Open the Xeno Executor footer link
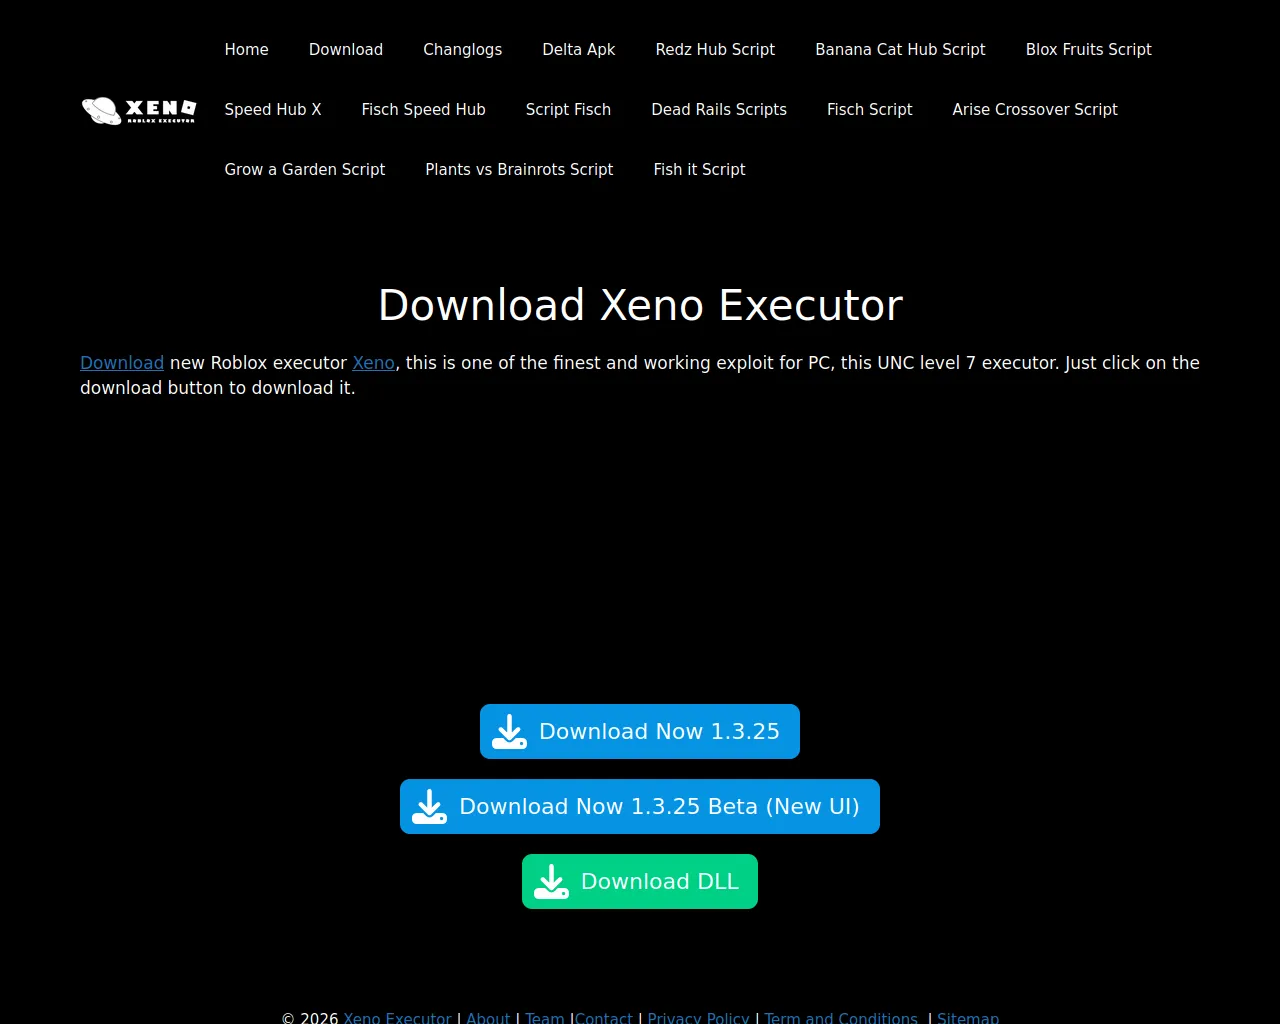 click(398, 1018)
